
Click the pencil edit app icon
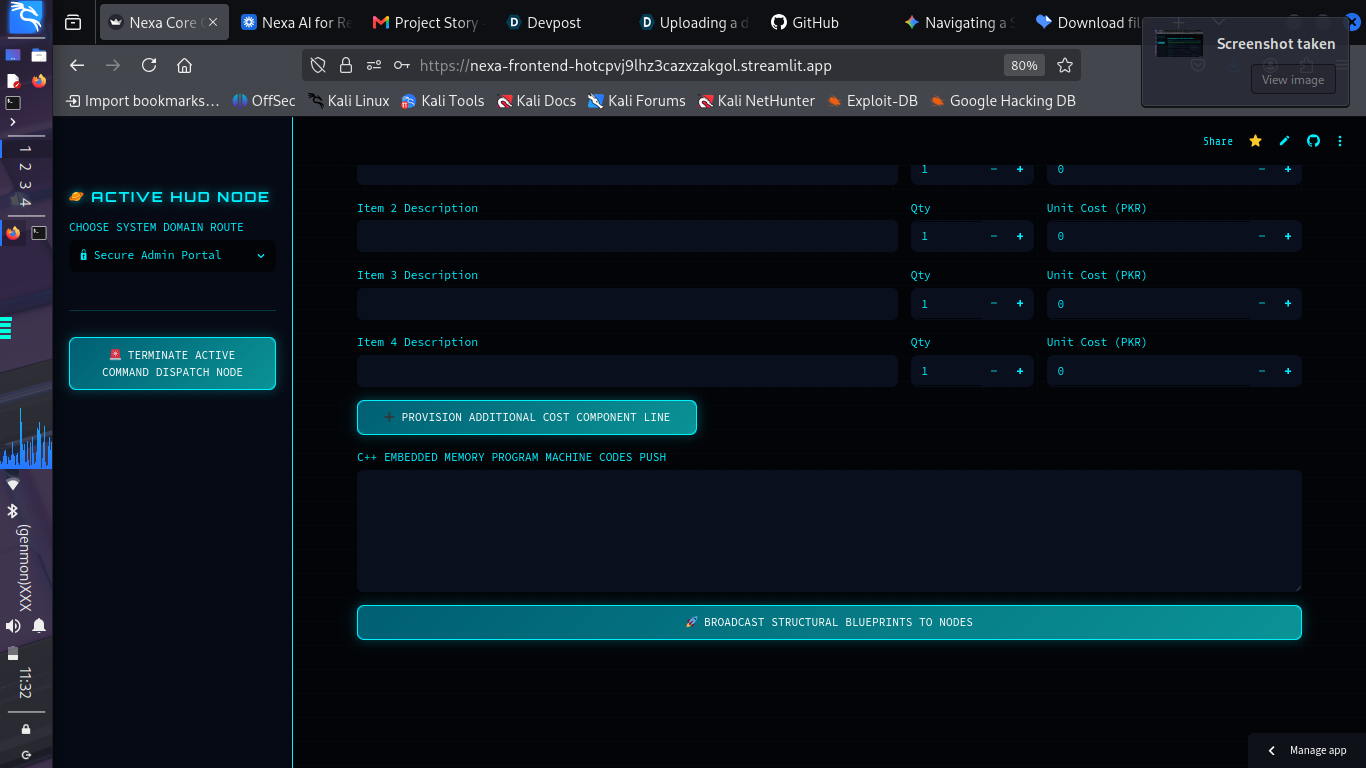[x=1285, y=141]
